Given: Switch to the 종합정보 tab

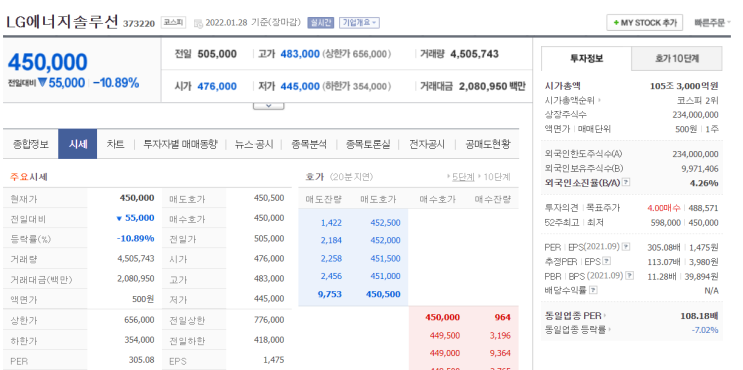Looking at the screenshot, I should 31,144.
